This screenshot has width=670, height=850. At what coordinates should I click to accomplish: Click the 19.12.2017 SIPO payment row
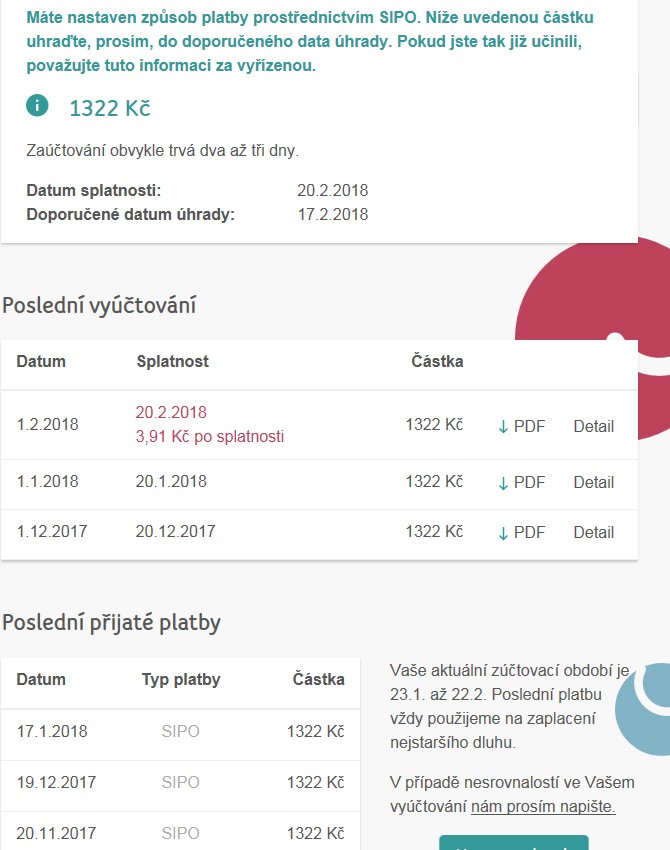(181, 783)
